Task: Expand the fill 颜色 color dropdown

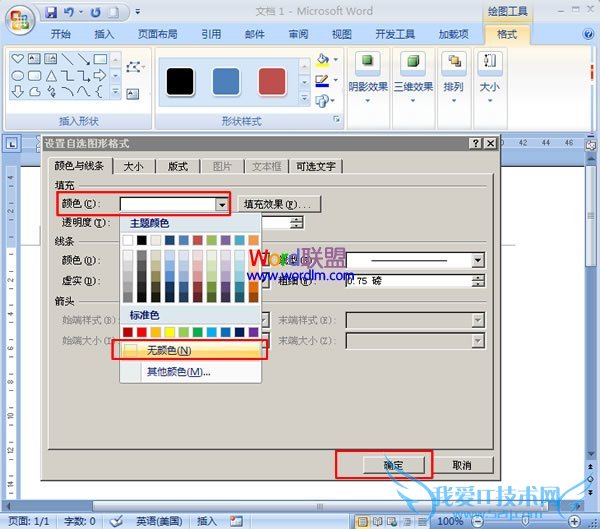Action: point(221,204)
